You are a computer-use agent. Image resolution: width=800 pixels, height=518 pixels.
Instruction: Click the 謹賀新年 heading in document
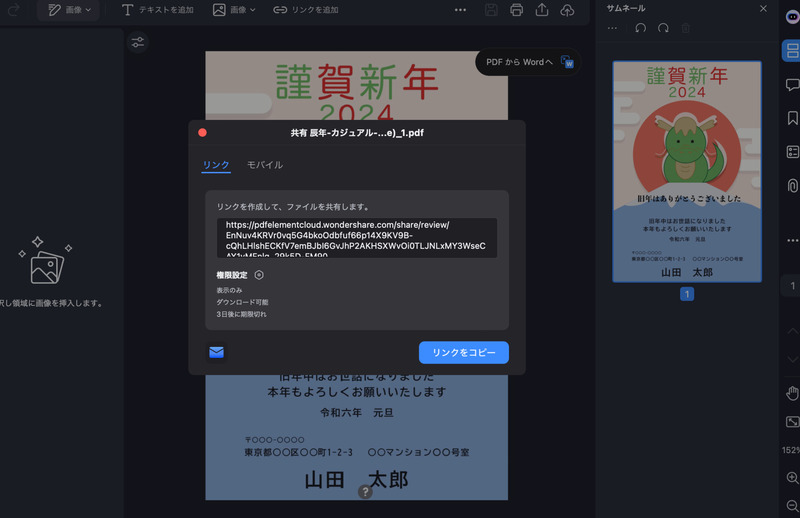coord(357,82)
